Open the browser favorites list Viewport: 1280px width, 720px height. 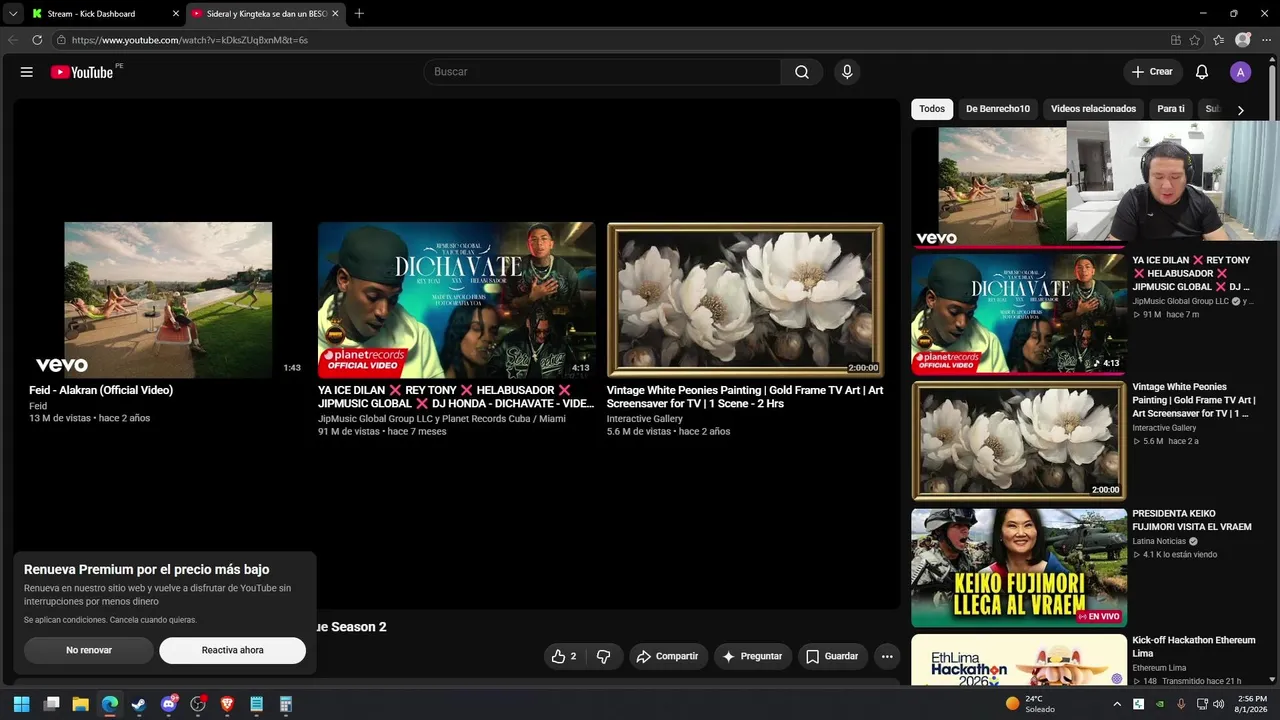click(x=1218, y=40)
